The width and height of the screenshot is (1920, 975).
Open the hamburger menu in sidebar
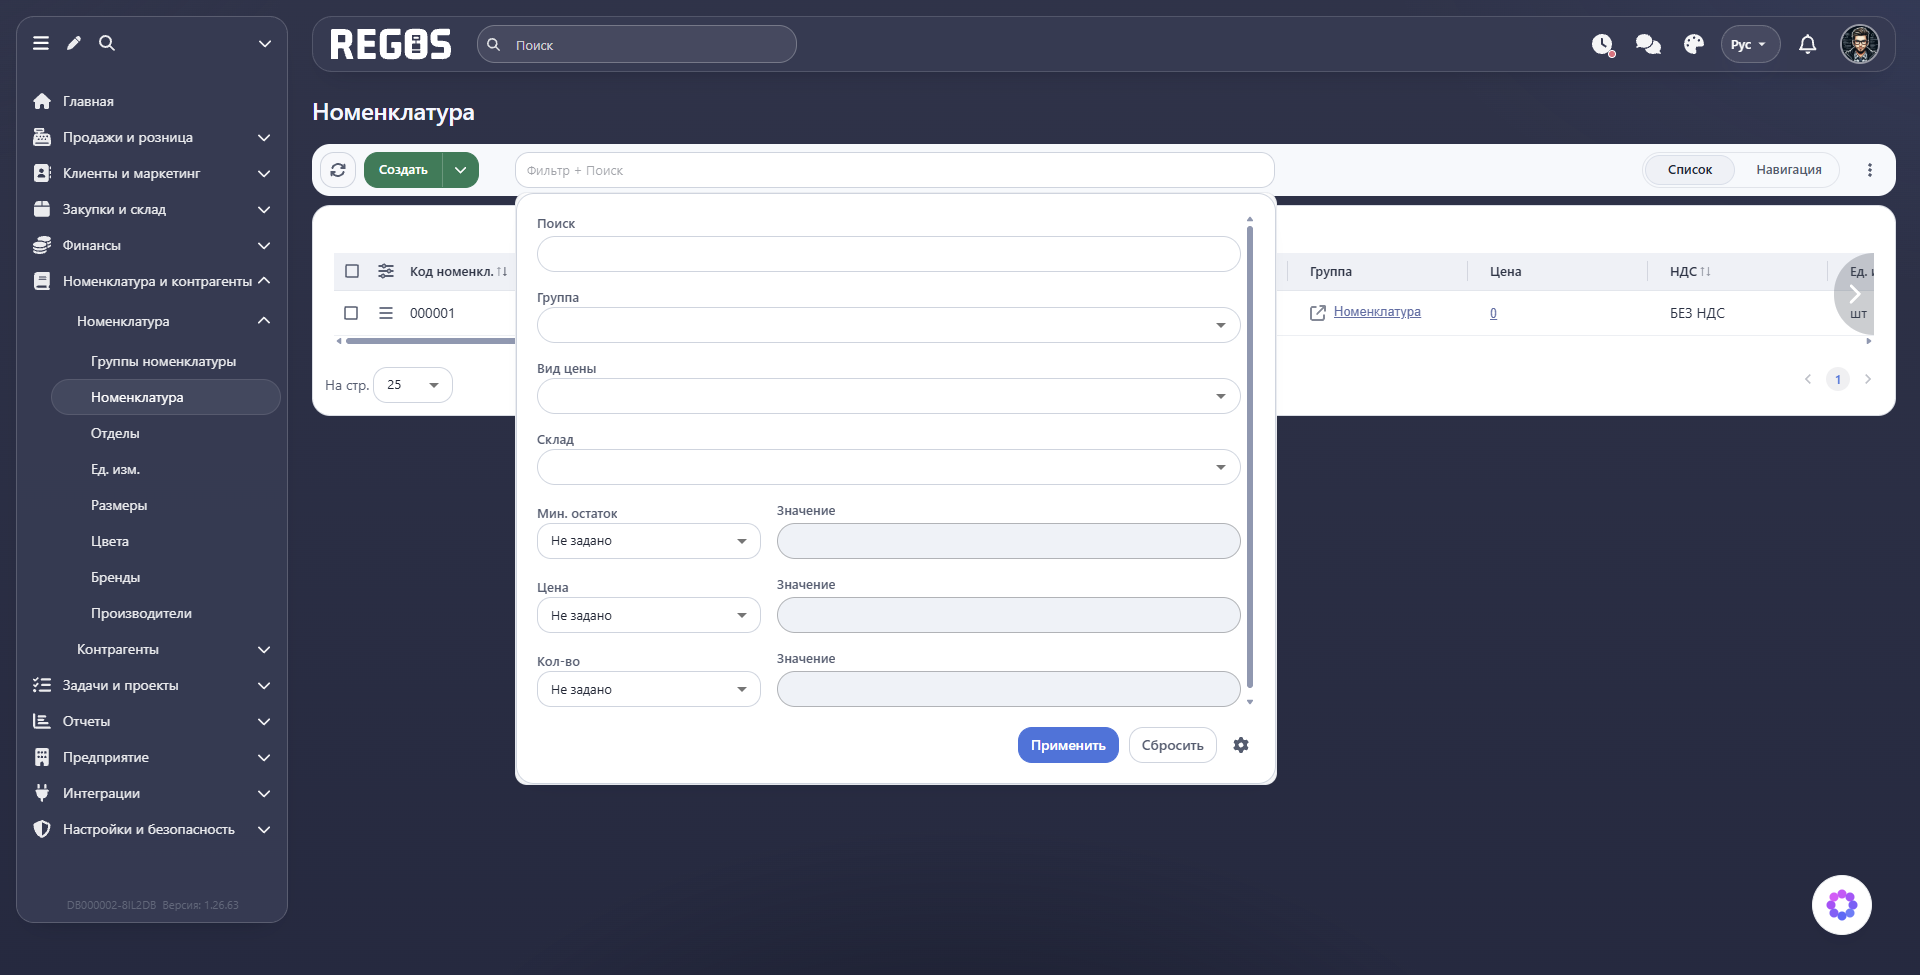(x=41, y=43)
